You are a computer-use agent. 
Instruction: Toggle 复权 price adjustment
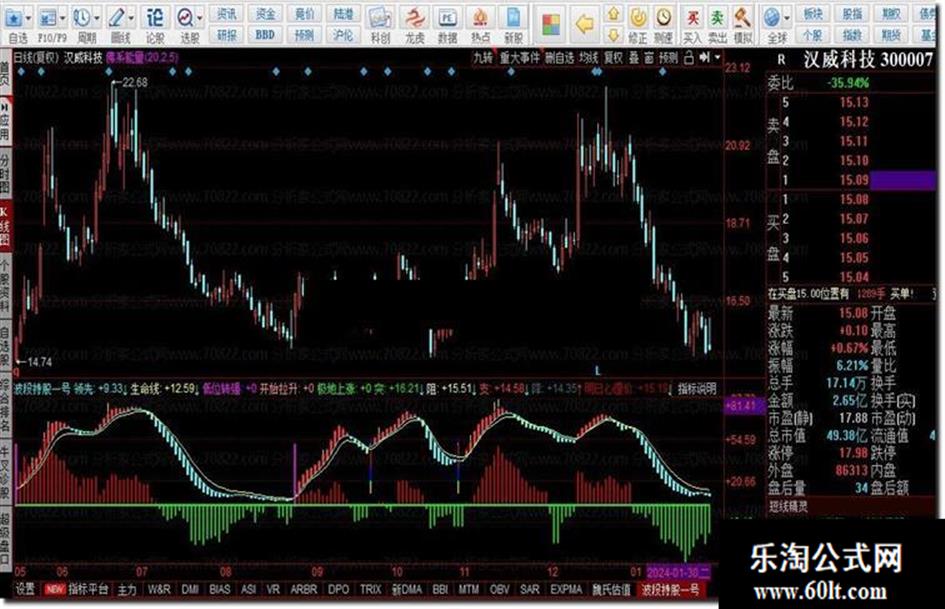613,58
